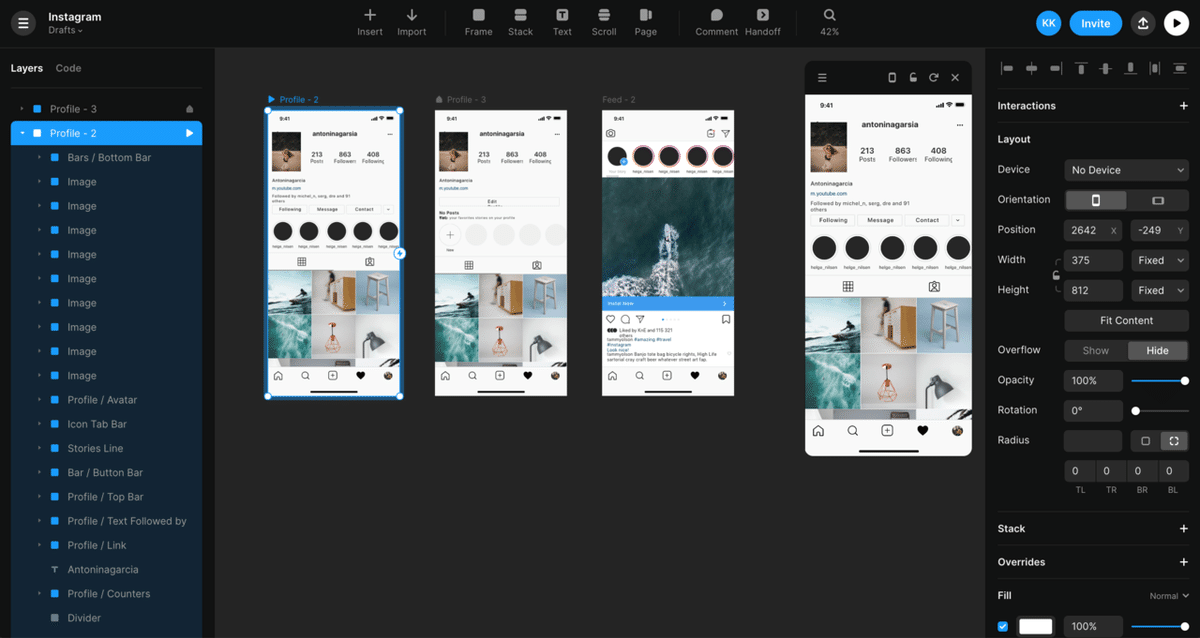
Task: Expand the Profile - 3 layer
Action: (x=21, y=109)
